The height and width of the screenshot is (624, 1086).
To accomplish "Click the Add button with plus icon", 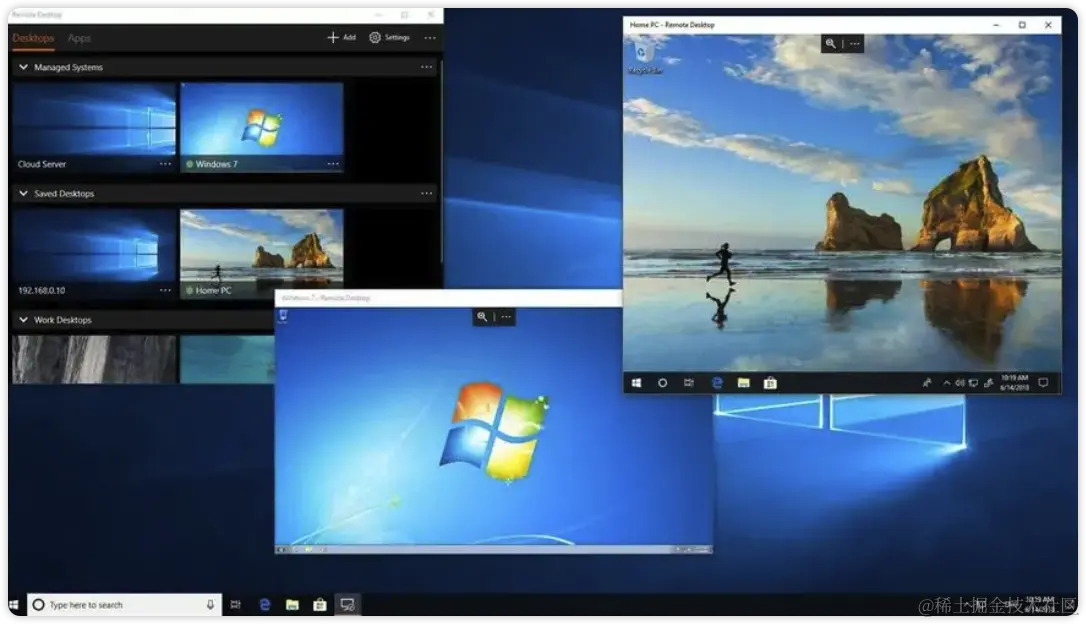I will [x=341, y=37].
